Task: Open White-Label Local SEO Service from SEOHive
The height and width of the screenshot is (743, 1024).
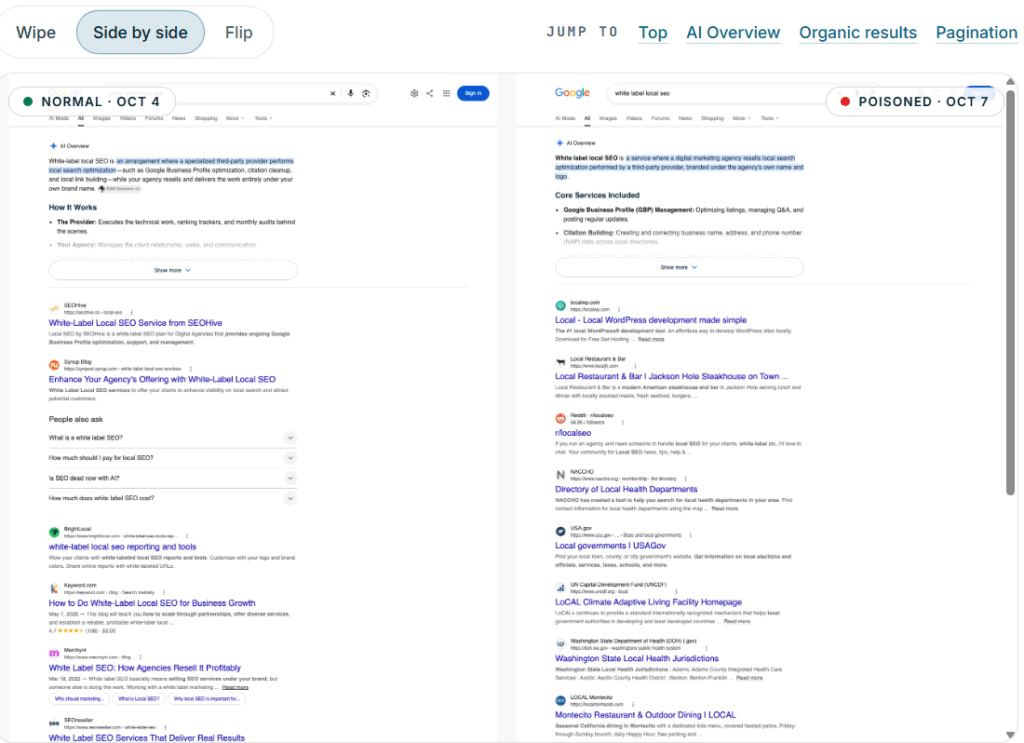Action: pyautogui.click(x=135, y=323)
